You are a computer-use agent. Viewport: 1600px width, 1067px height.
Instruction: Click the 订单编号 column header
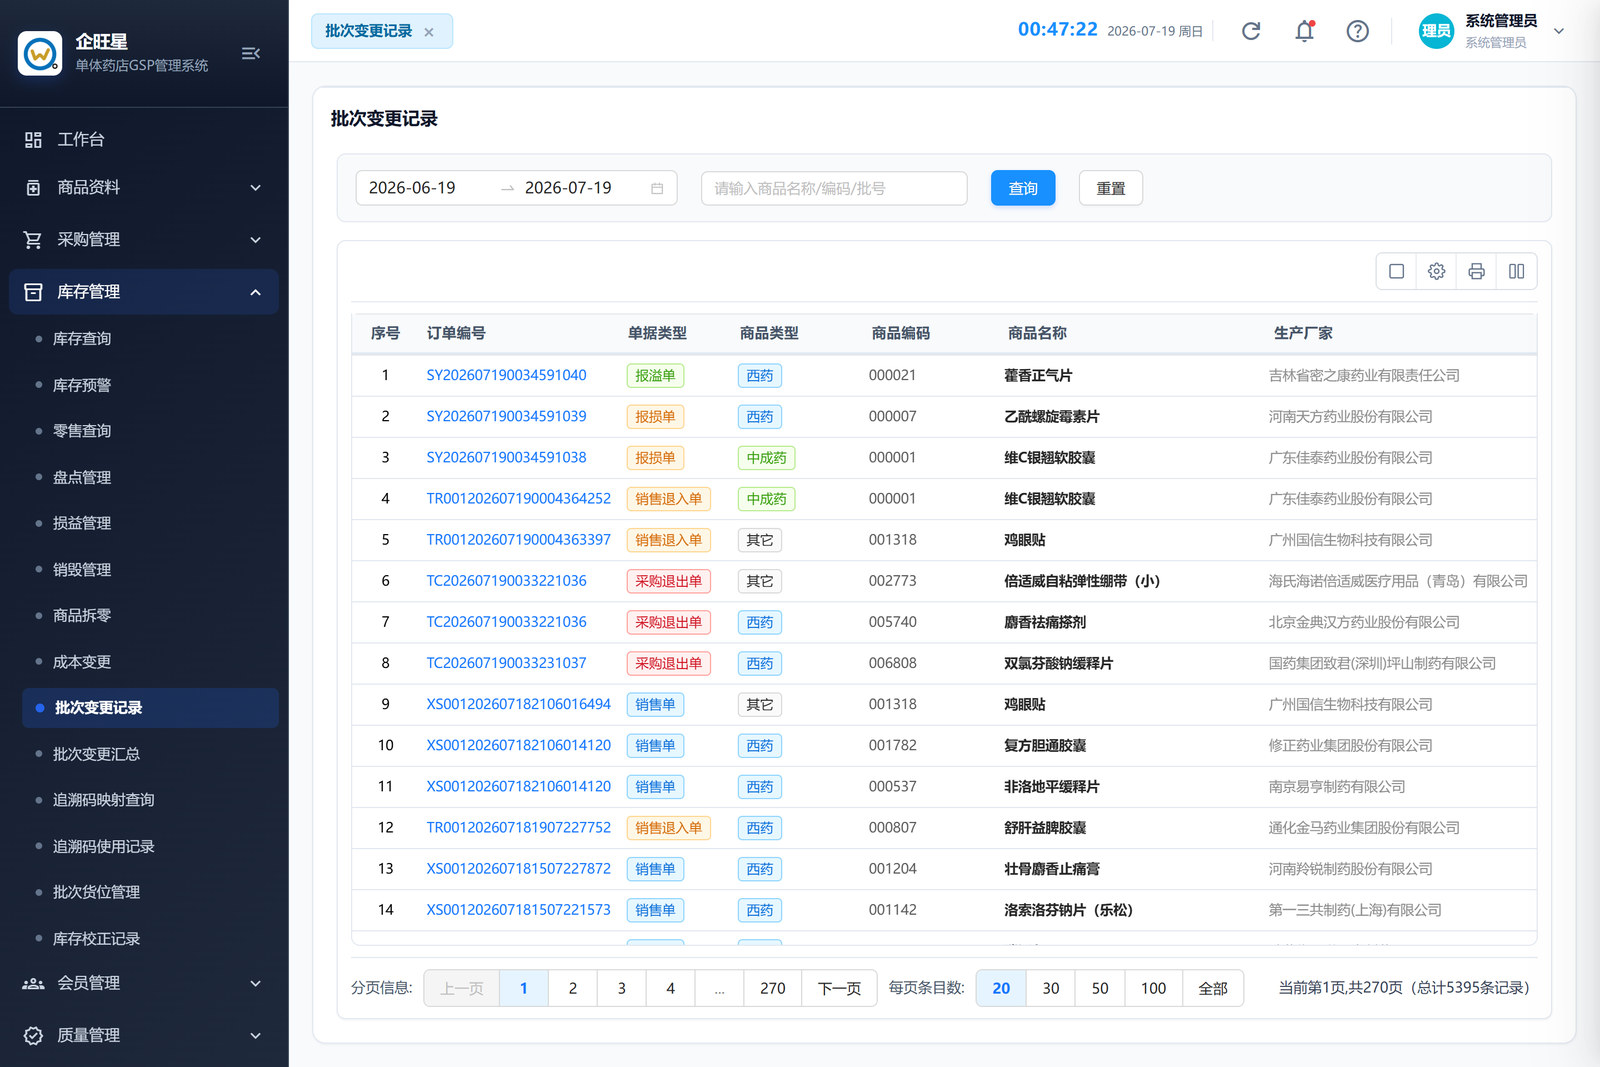456,333
